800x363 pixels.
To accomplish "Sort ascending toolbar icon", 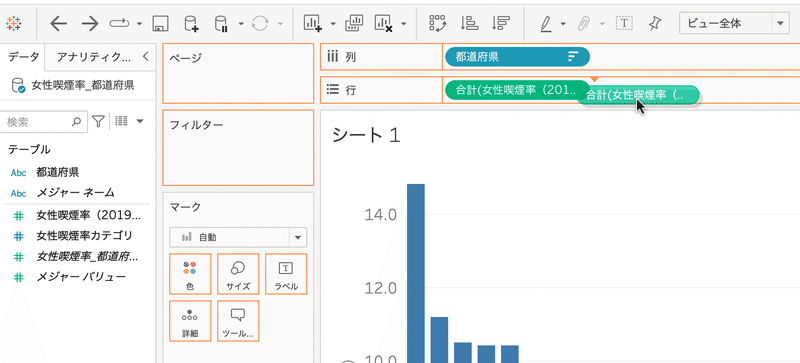I will point(469,23).
